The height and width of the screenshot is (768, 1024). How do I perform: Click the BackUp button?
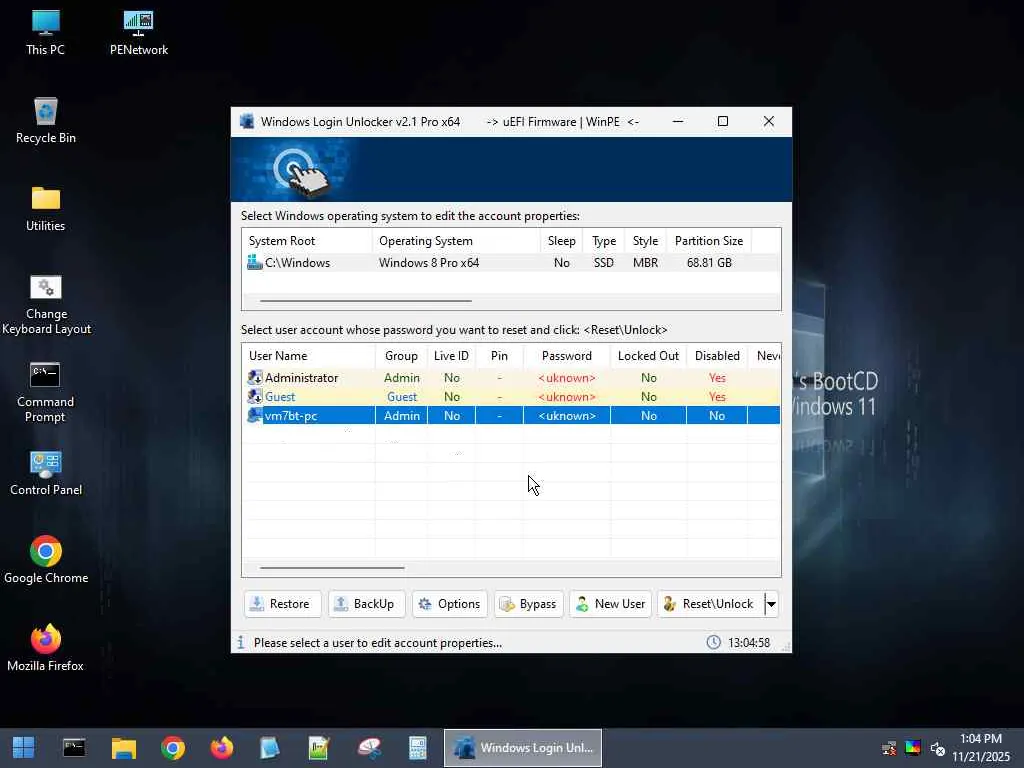(366, 604)
